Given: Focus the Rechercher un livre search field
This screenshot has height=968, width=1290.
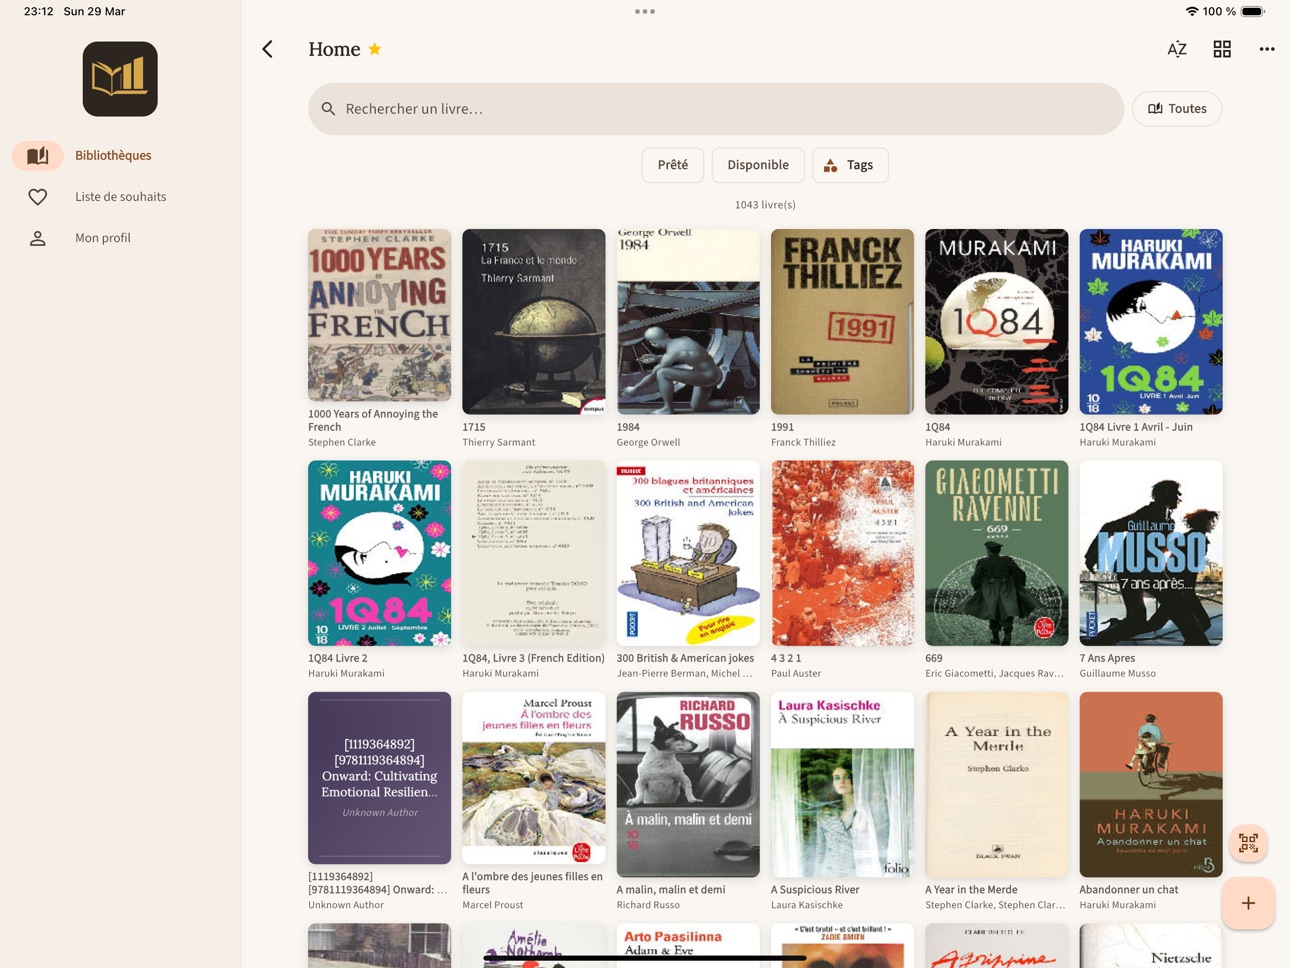Looking at the screenshot, I should coord(716,109).
